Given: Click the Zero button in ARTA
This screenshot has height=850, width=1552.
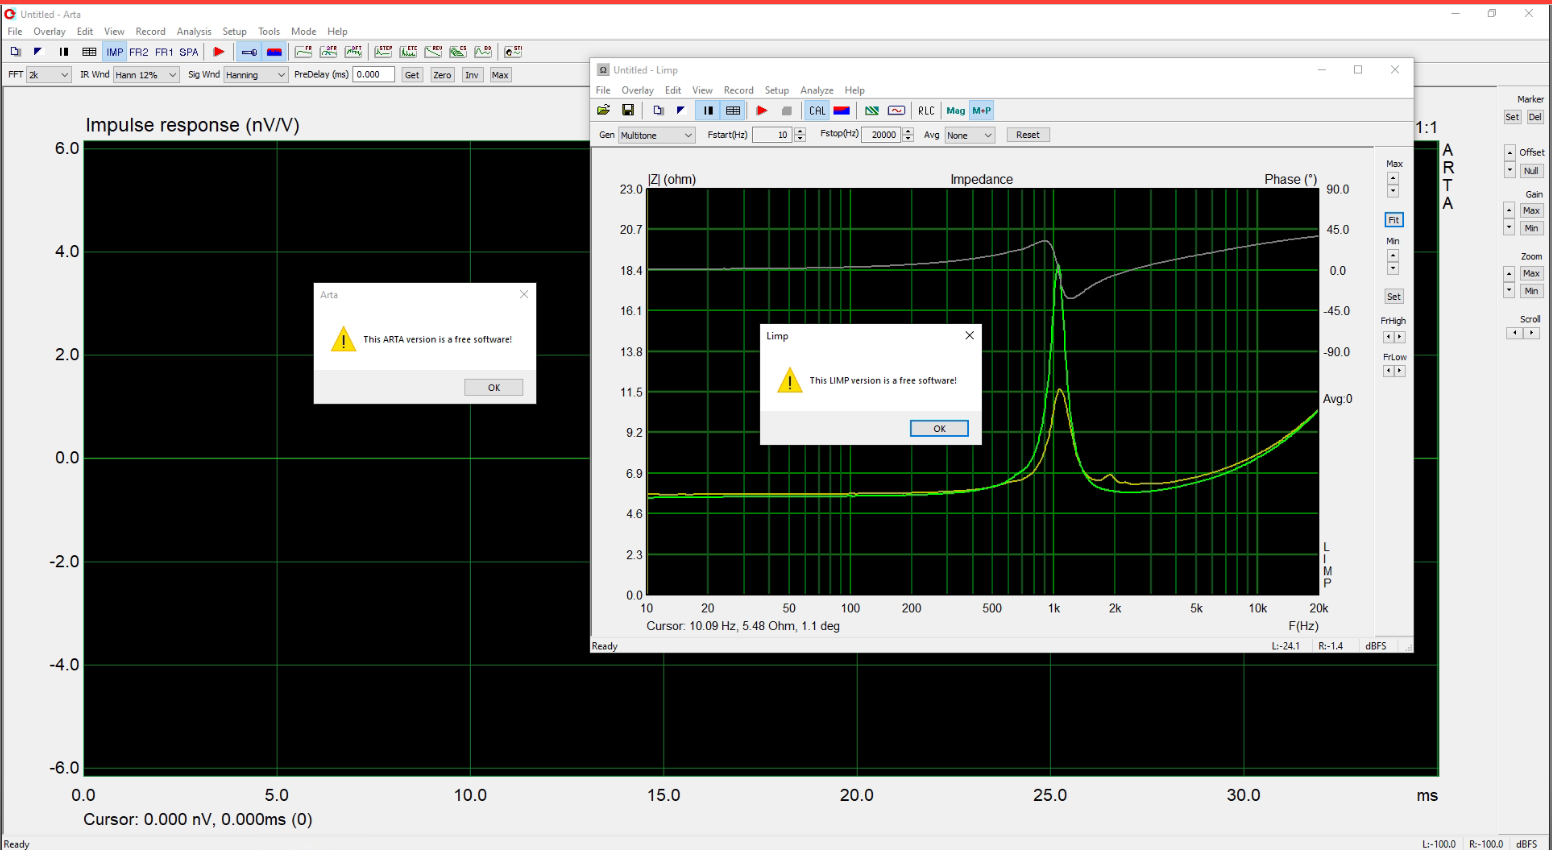Looking at the screenshot, I should point(443,75).
